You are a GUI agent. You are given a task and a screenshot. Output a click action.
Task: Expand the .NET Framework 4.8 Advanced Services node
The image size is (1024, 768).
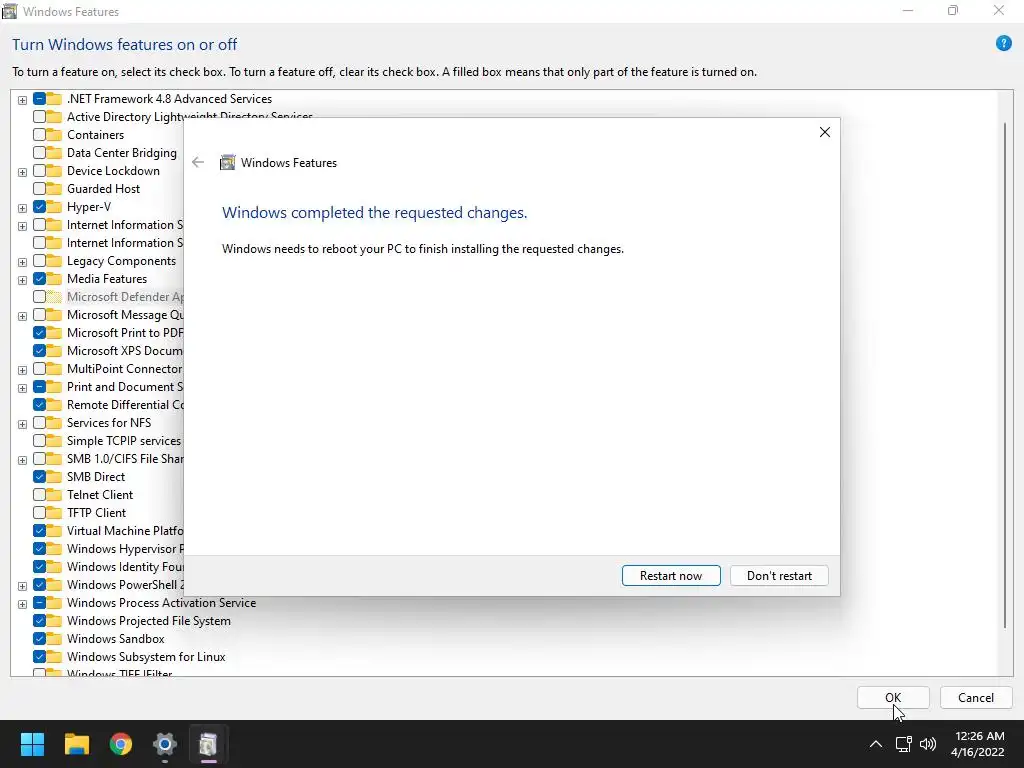(22, 100)
